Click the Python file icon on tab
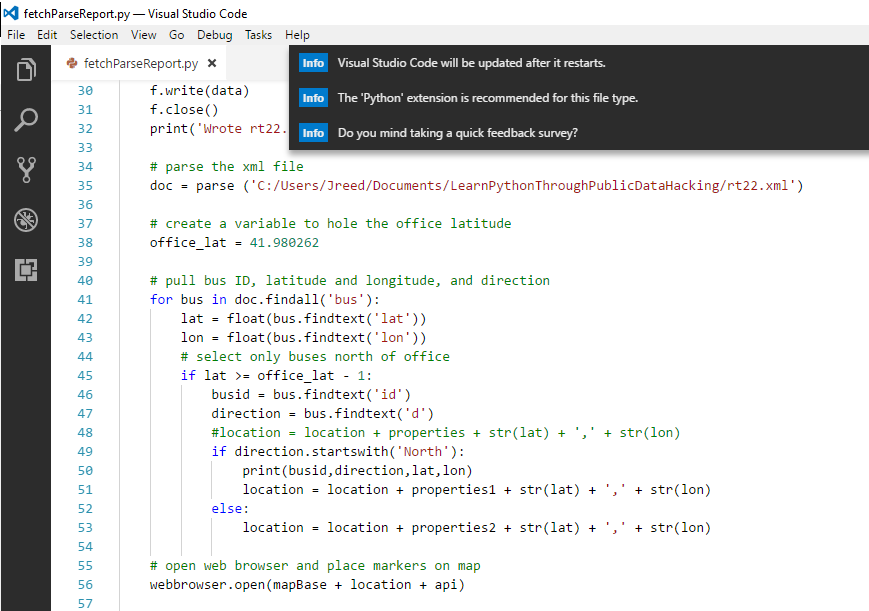The image size is (869, 611). (x=72, y=63)
